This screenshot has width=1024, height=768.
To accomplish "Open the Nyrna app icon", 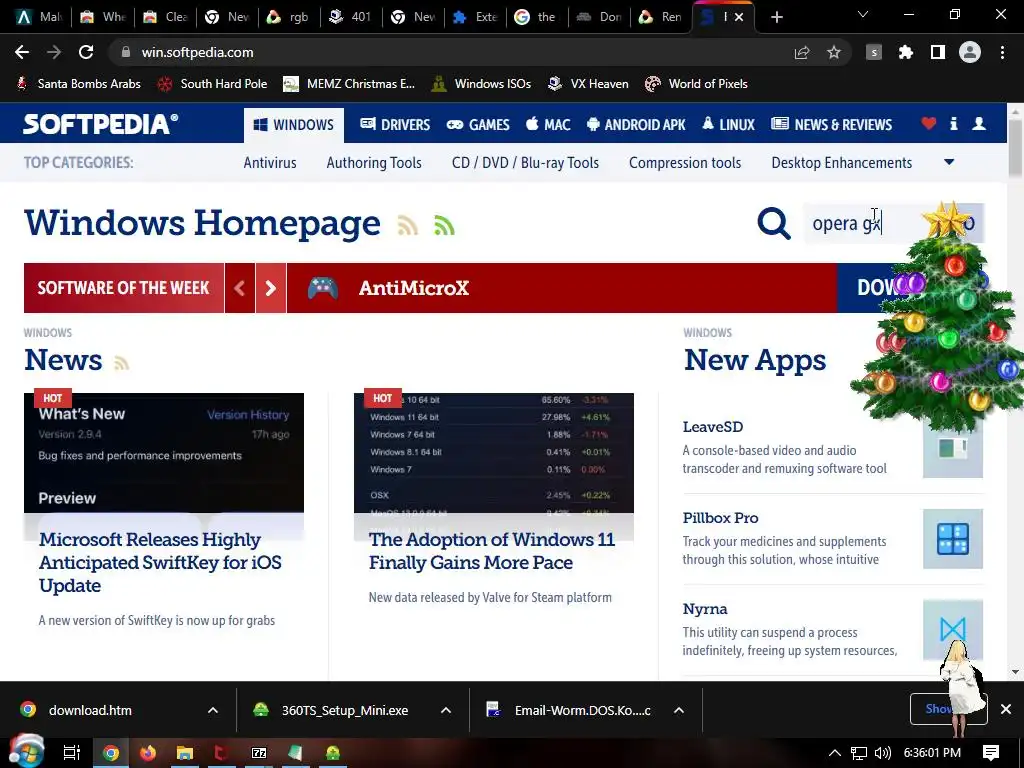I will tap(953, 630).
